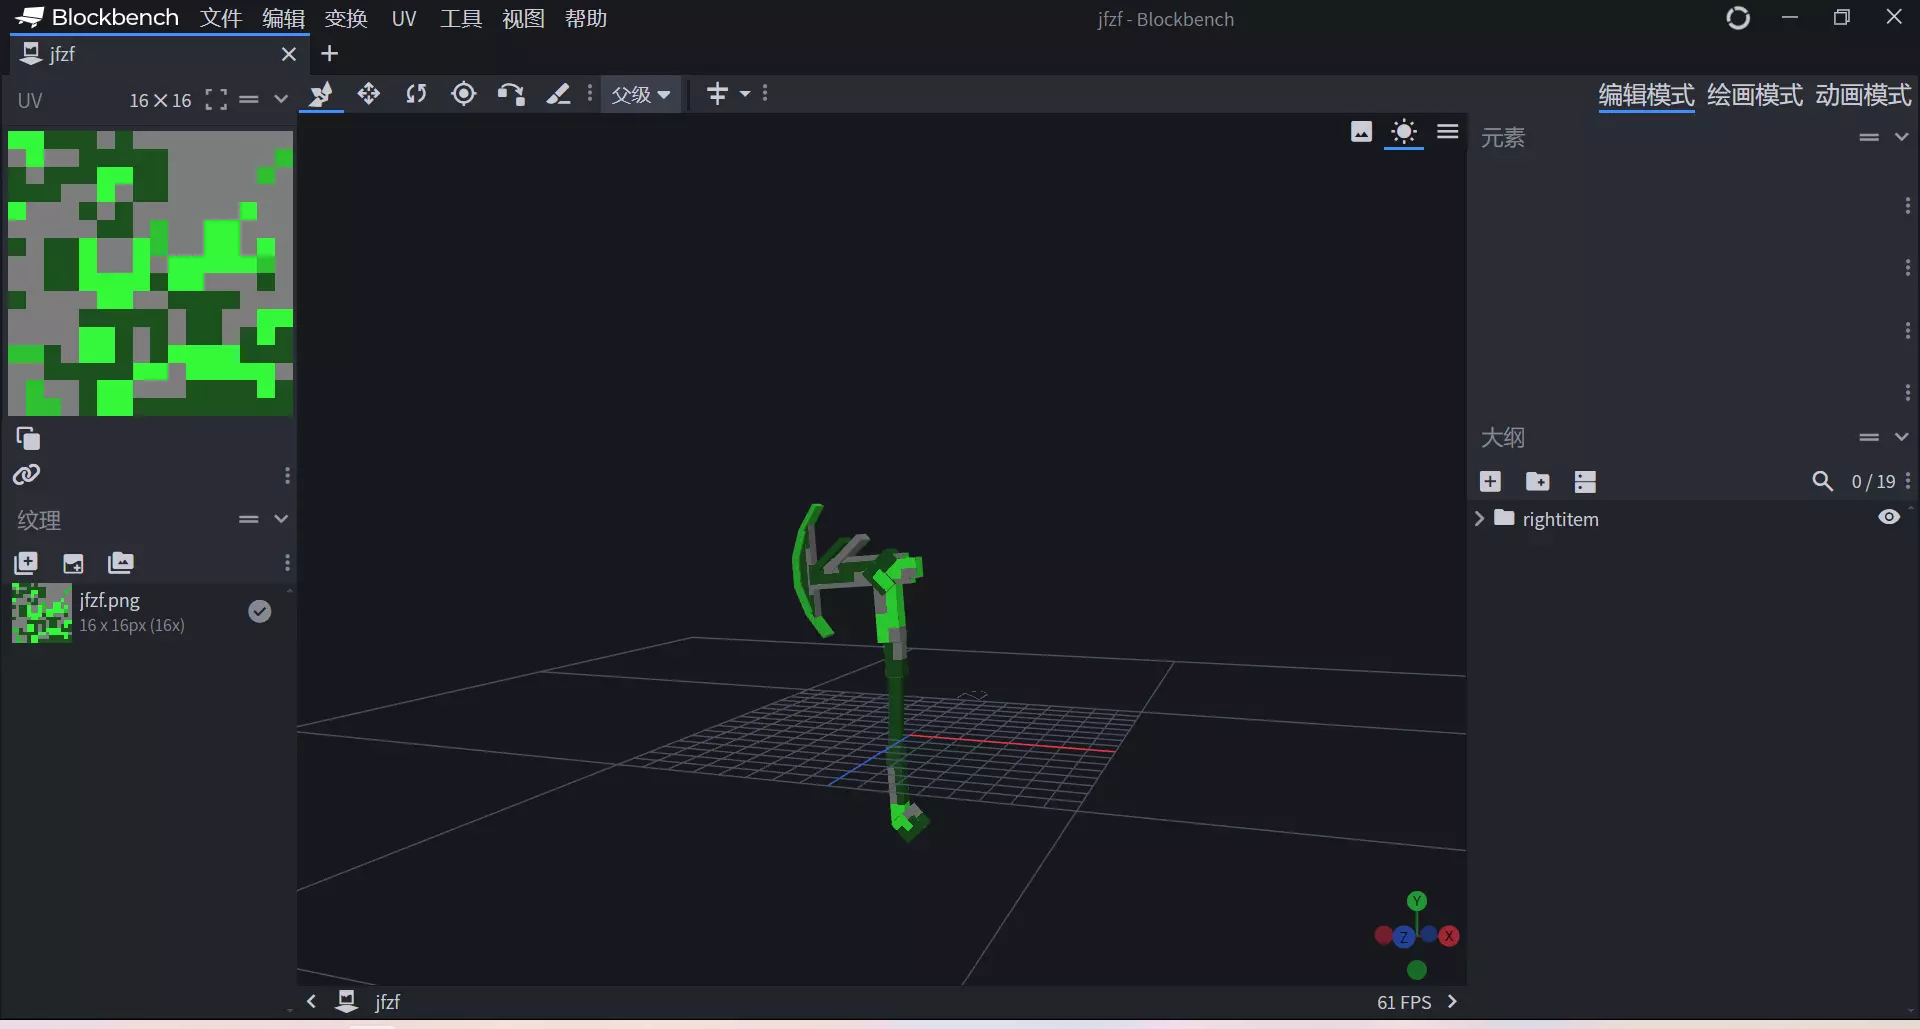Open the three-dot menu at toolbar end

[x=765, y=94]
